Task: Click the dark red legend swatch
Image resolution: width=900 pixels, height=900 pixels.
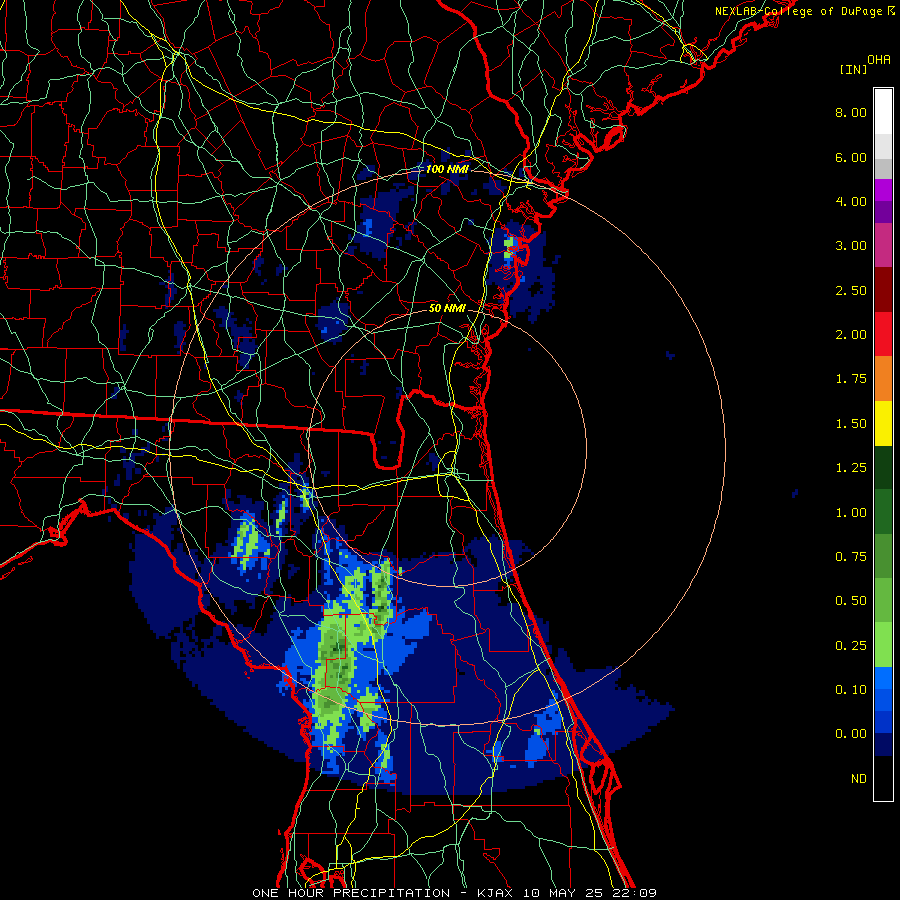Action: tap(883, 290)
